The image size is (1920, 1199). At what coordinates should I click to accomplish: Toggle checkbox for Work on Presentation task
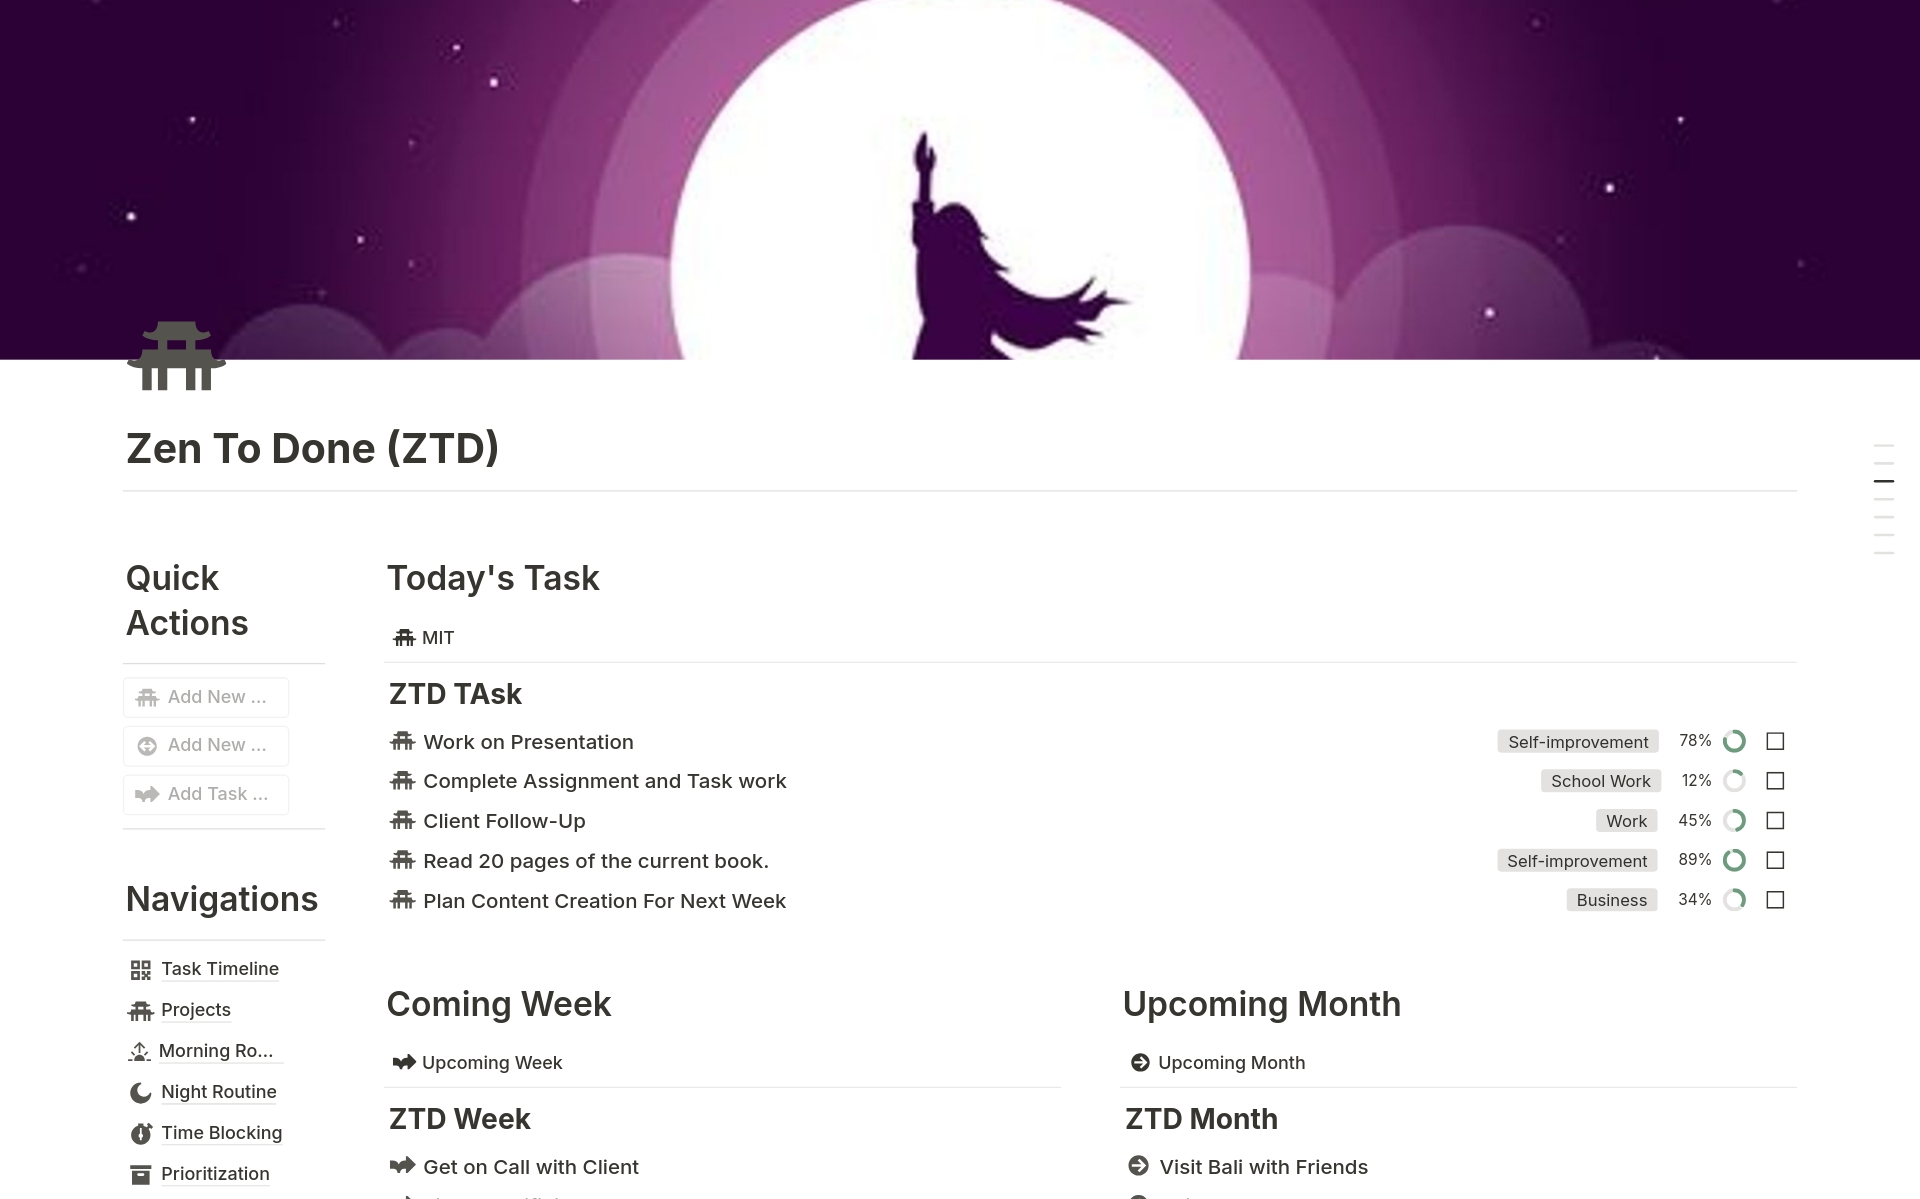(x=1776, y=740)
